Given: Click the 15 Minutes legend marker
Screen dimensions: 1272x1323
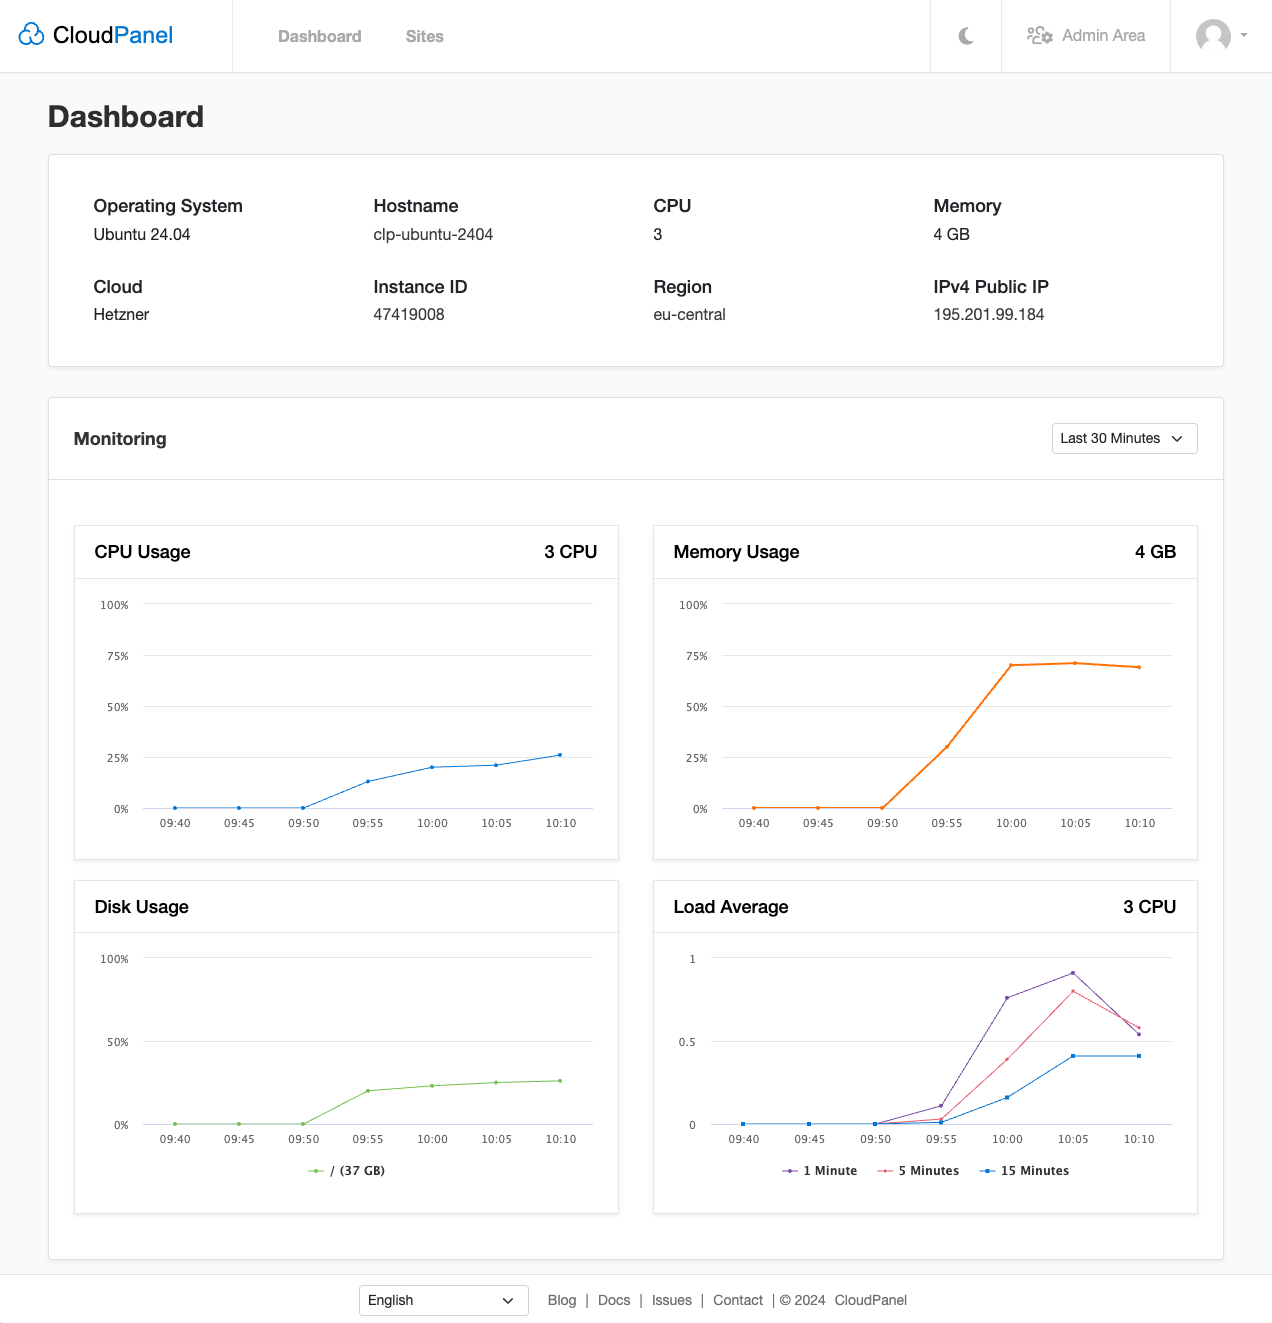Looking at the screenshot, I should tap(986, 1170).
